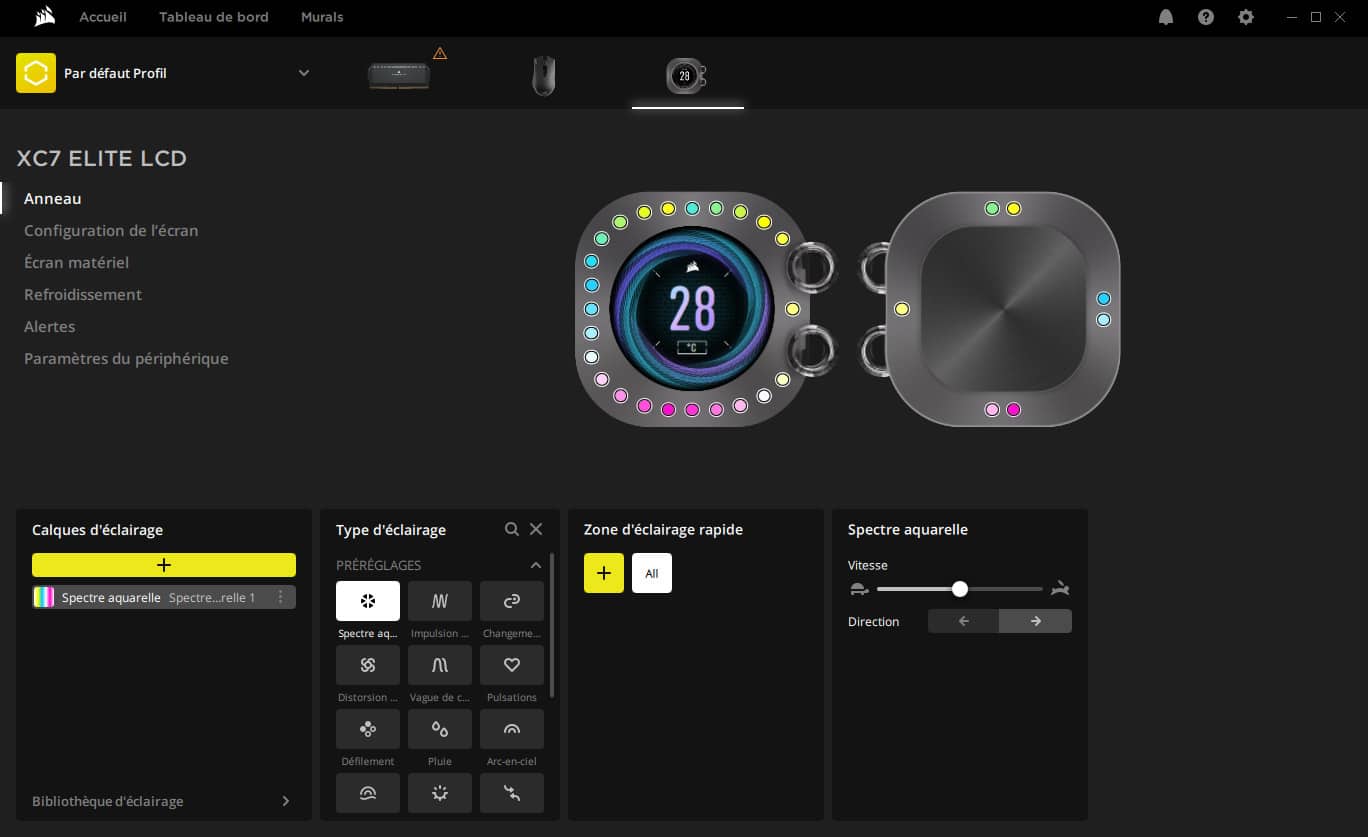The width and height of the screenshot is (1368, 837).
Task: Open the Murals tab
Action: tap(322, 17)
